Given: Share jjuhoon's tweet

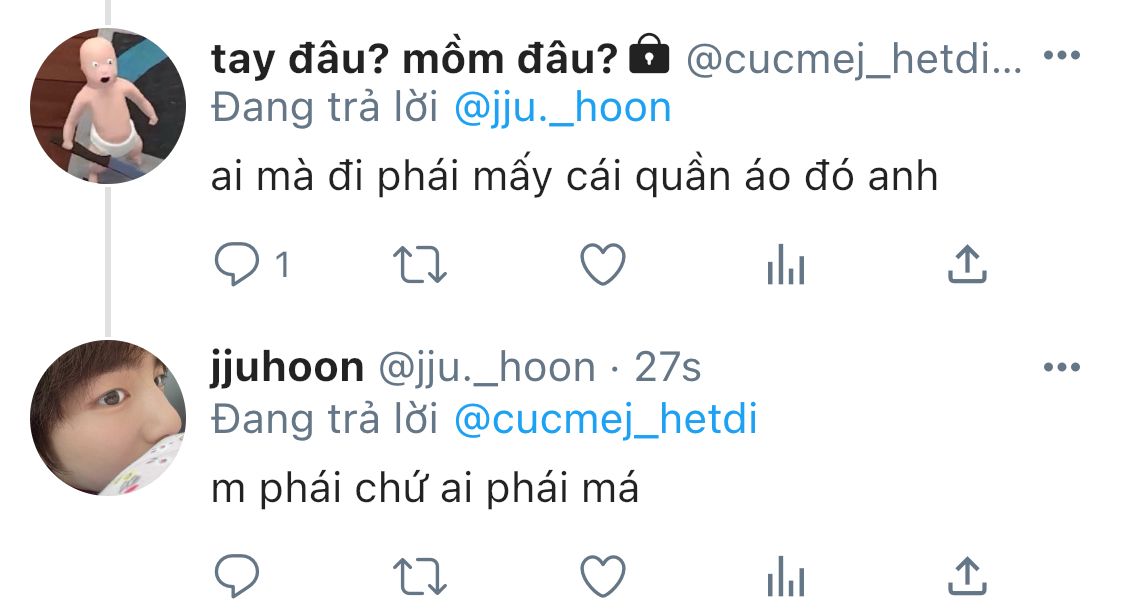Looking at the screenshot, I should (967, 576).
